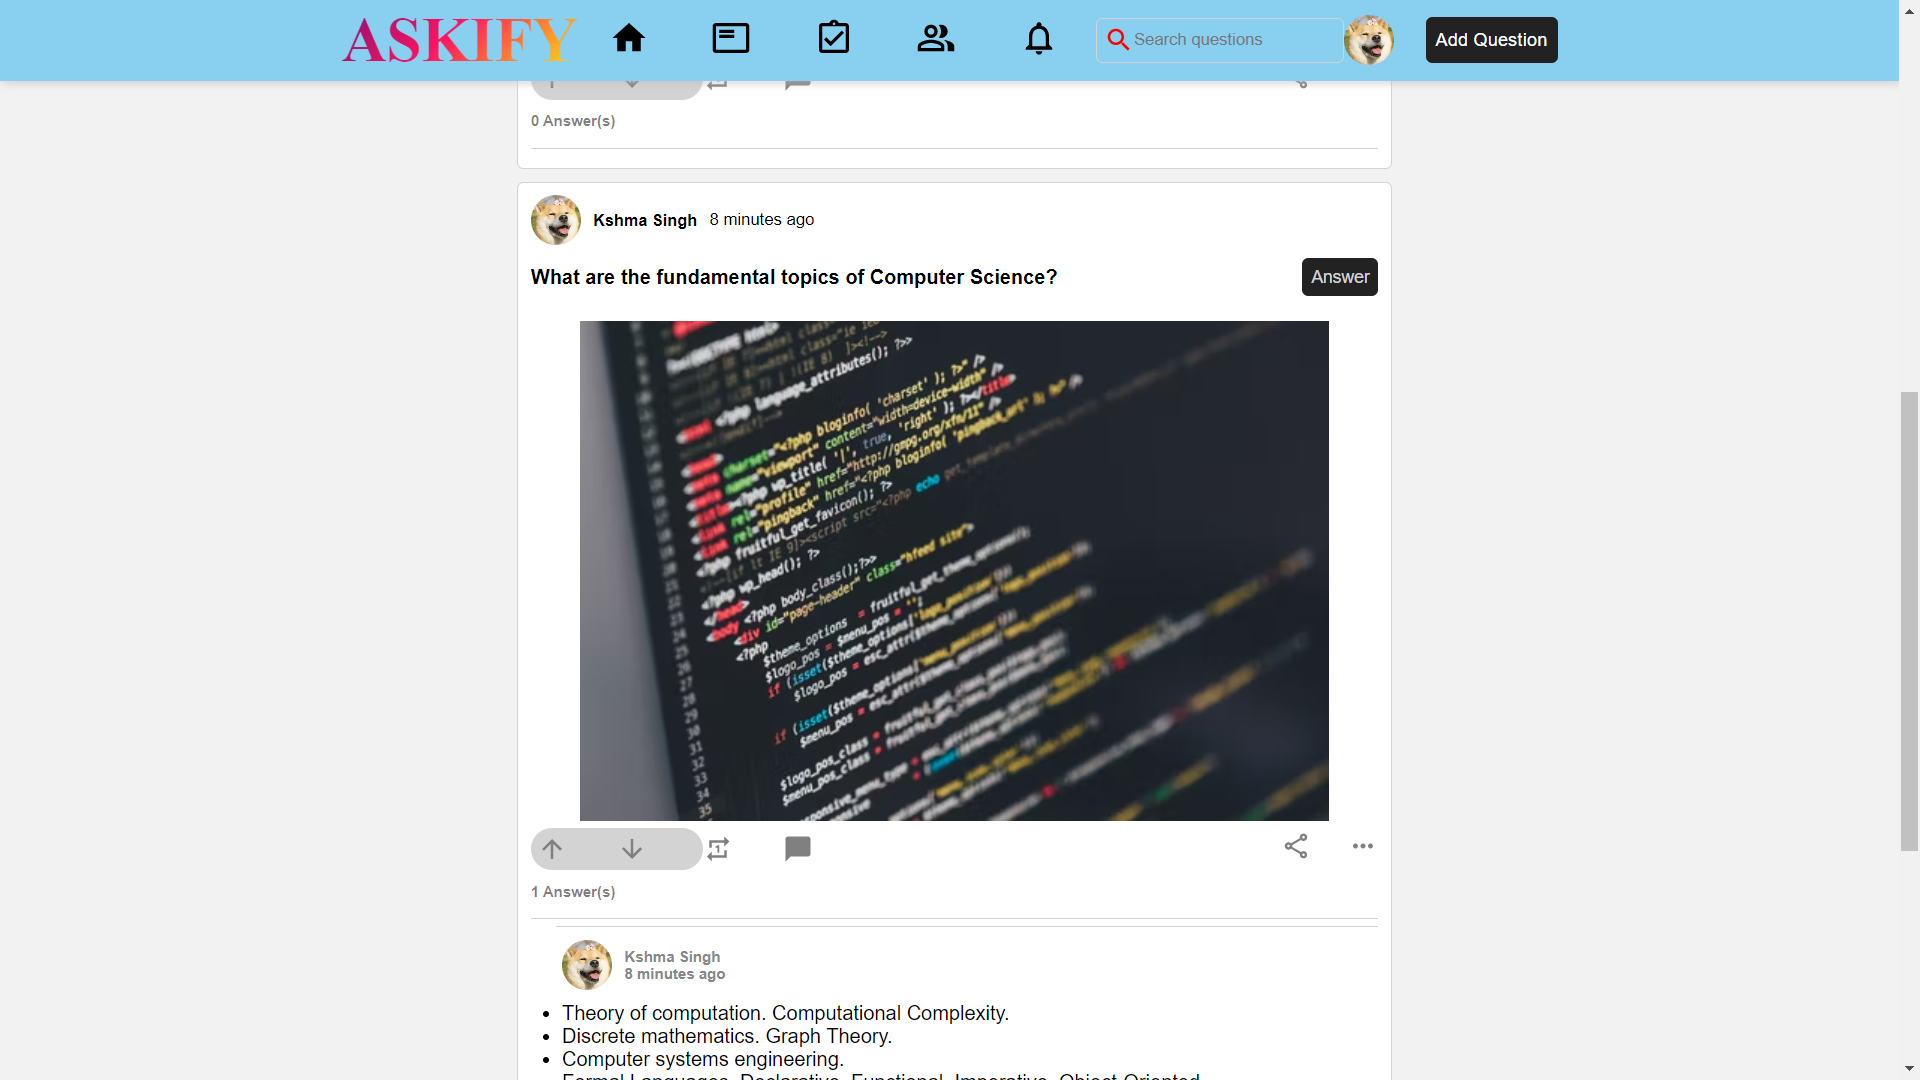This screenshot has width=1920, height=1080.
Task: Repost the Computer Science question
Action: [x=718, y=848]
